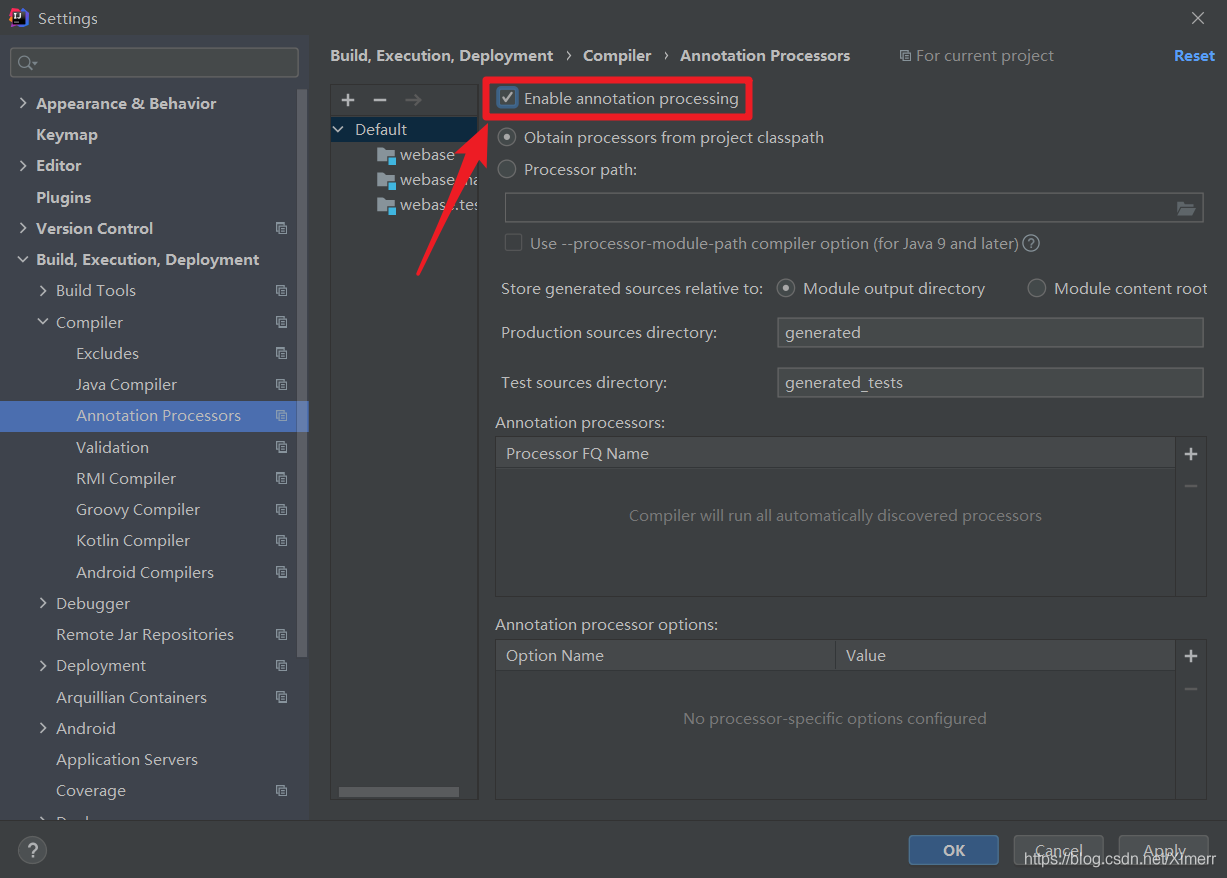
Task: Click project-level icon beside RMI Compiler
Action: [281, 478]
